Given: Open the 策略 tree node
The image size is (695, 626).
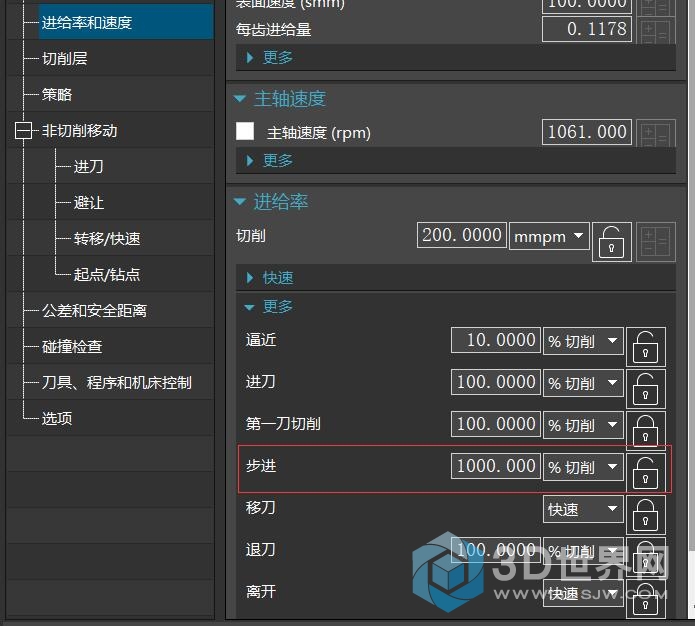Looking at the screenshot, I should [57, 94].
